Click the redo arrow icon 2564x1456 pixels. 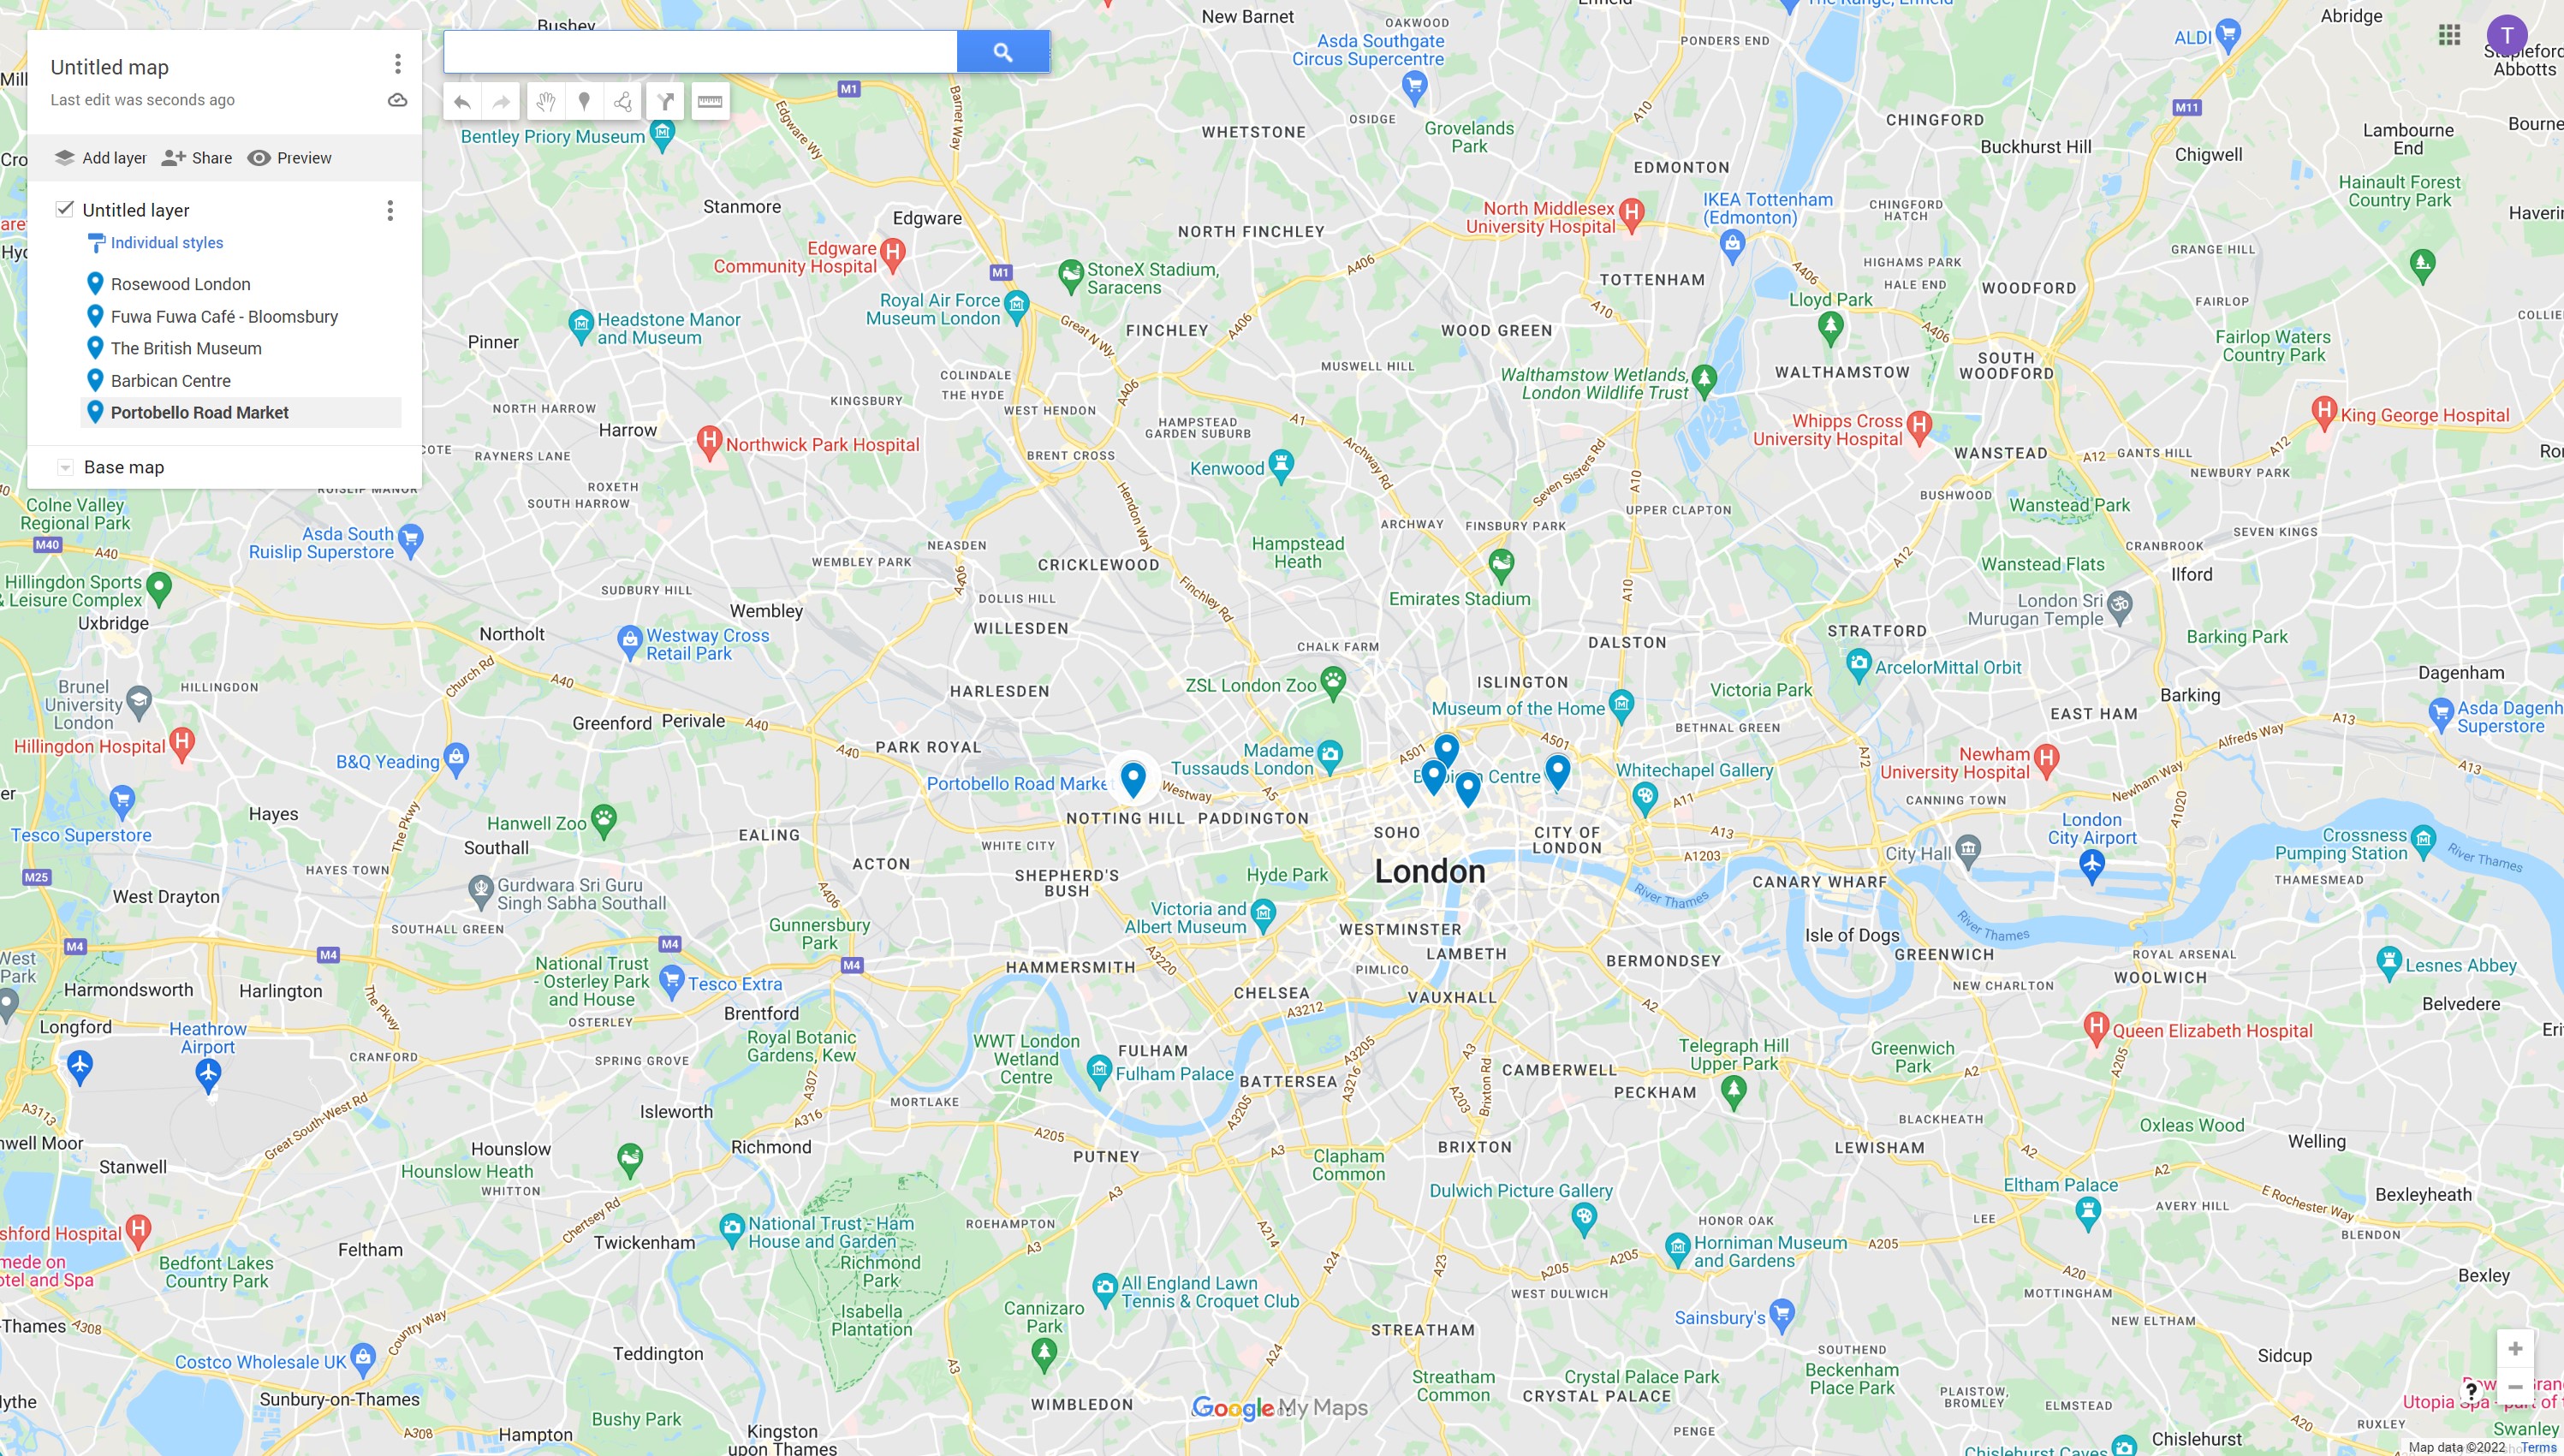tap(502, 98)
